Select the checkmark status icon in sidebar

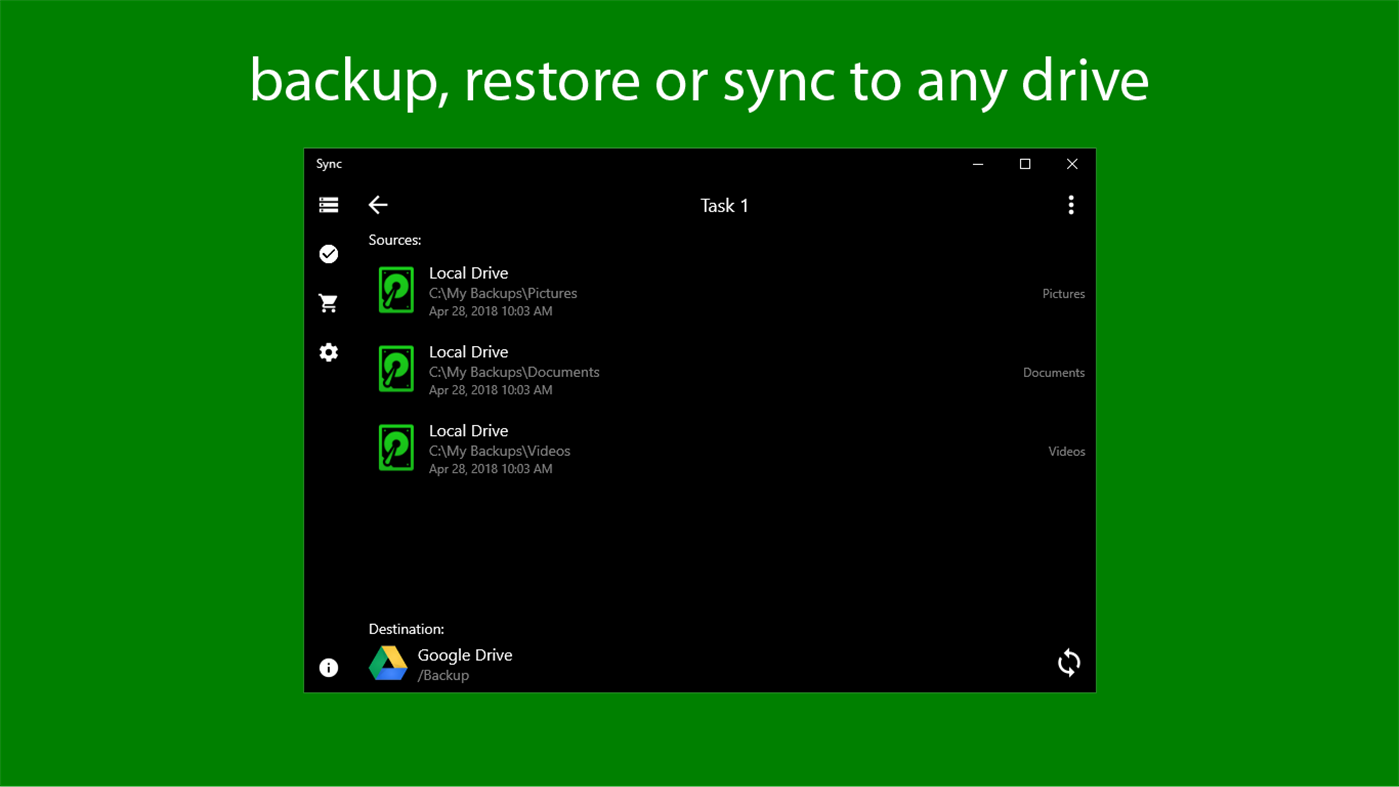click(329, 254)
